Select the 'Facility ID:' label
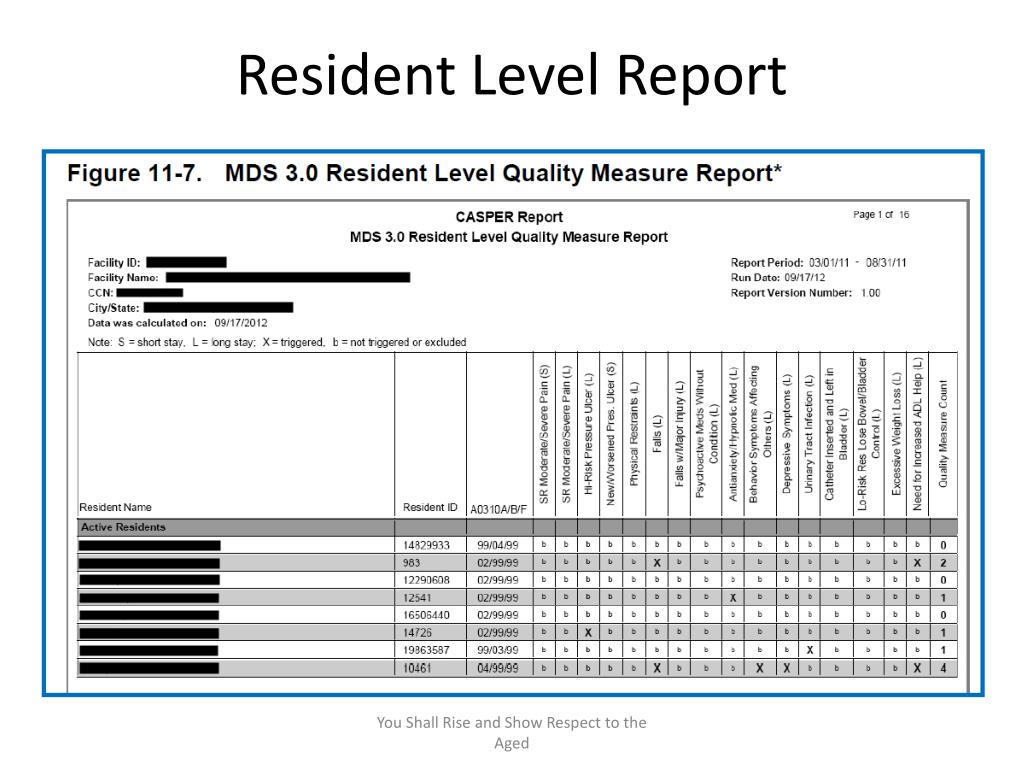The height and width of the screenshot is (768, 1024). pos(114,263)
